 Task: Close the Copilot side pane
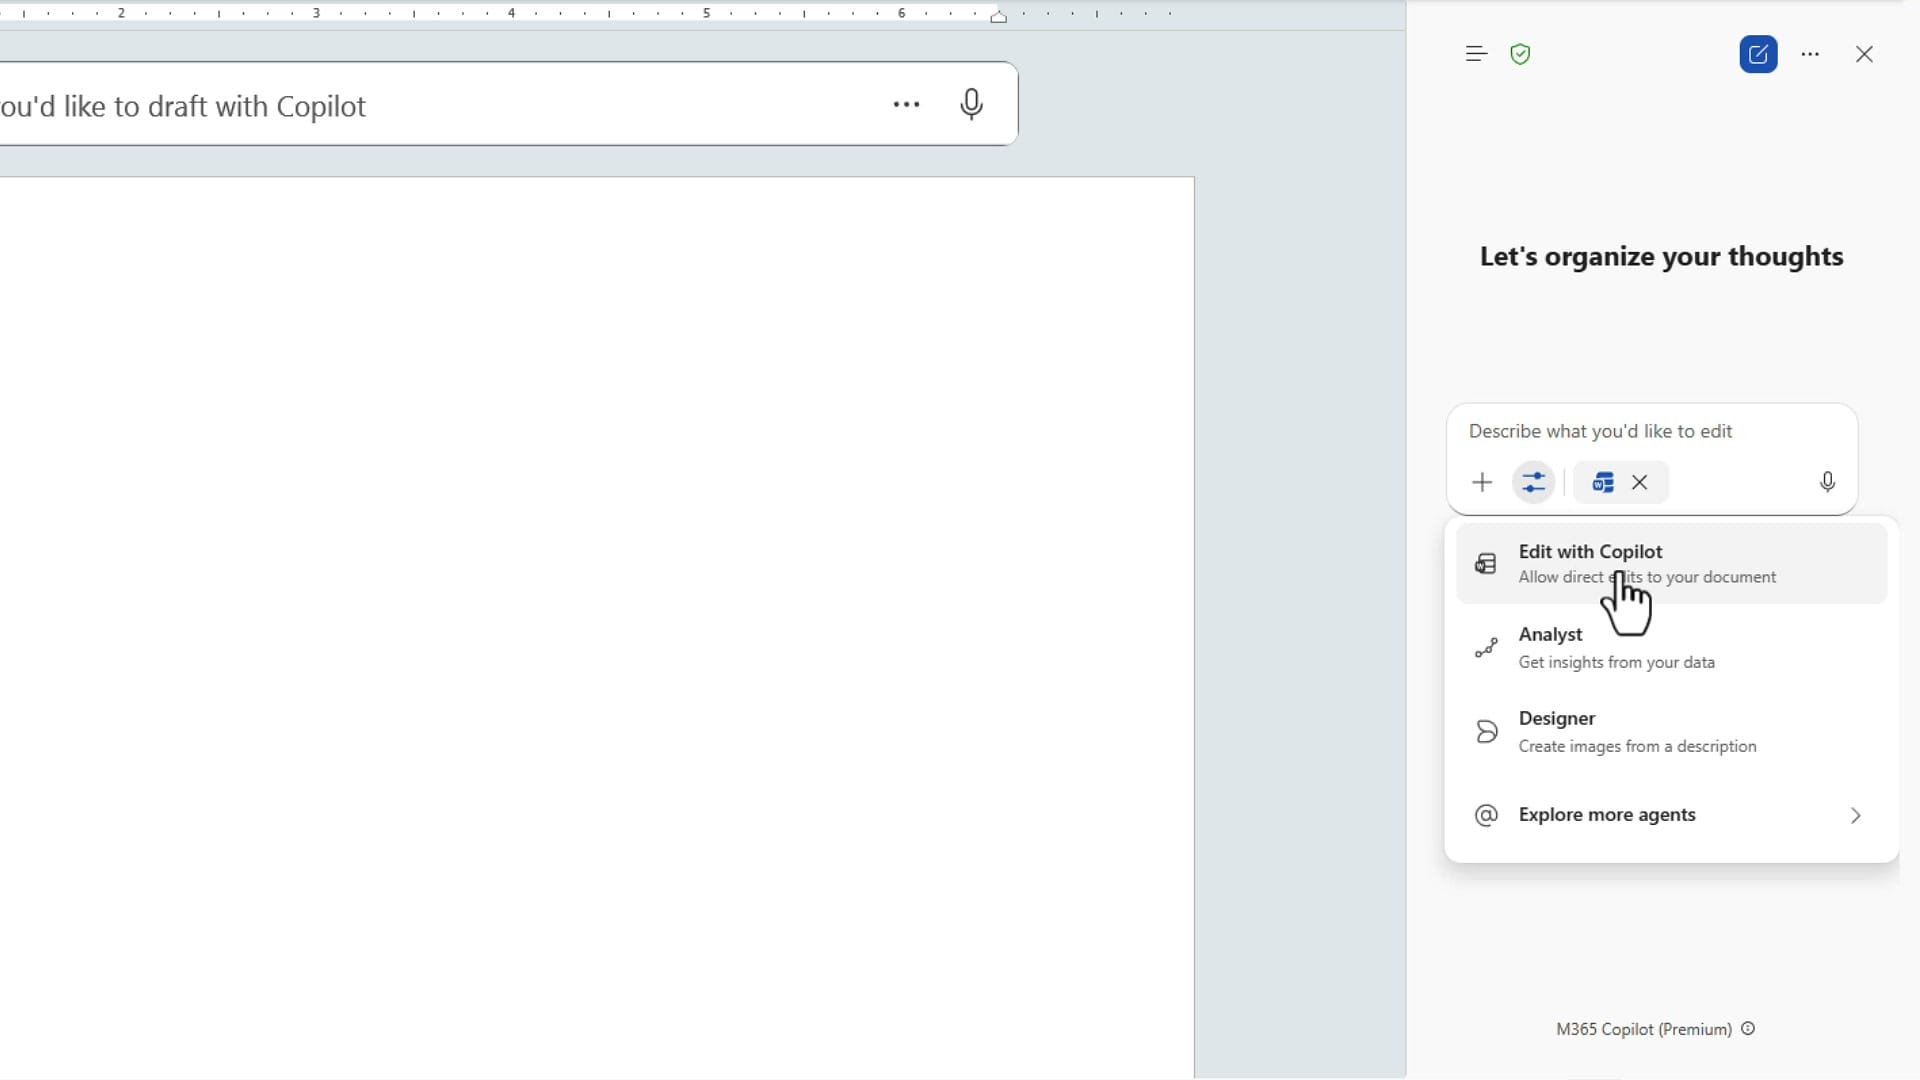click(1864, 54)
